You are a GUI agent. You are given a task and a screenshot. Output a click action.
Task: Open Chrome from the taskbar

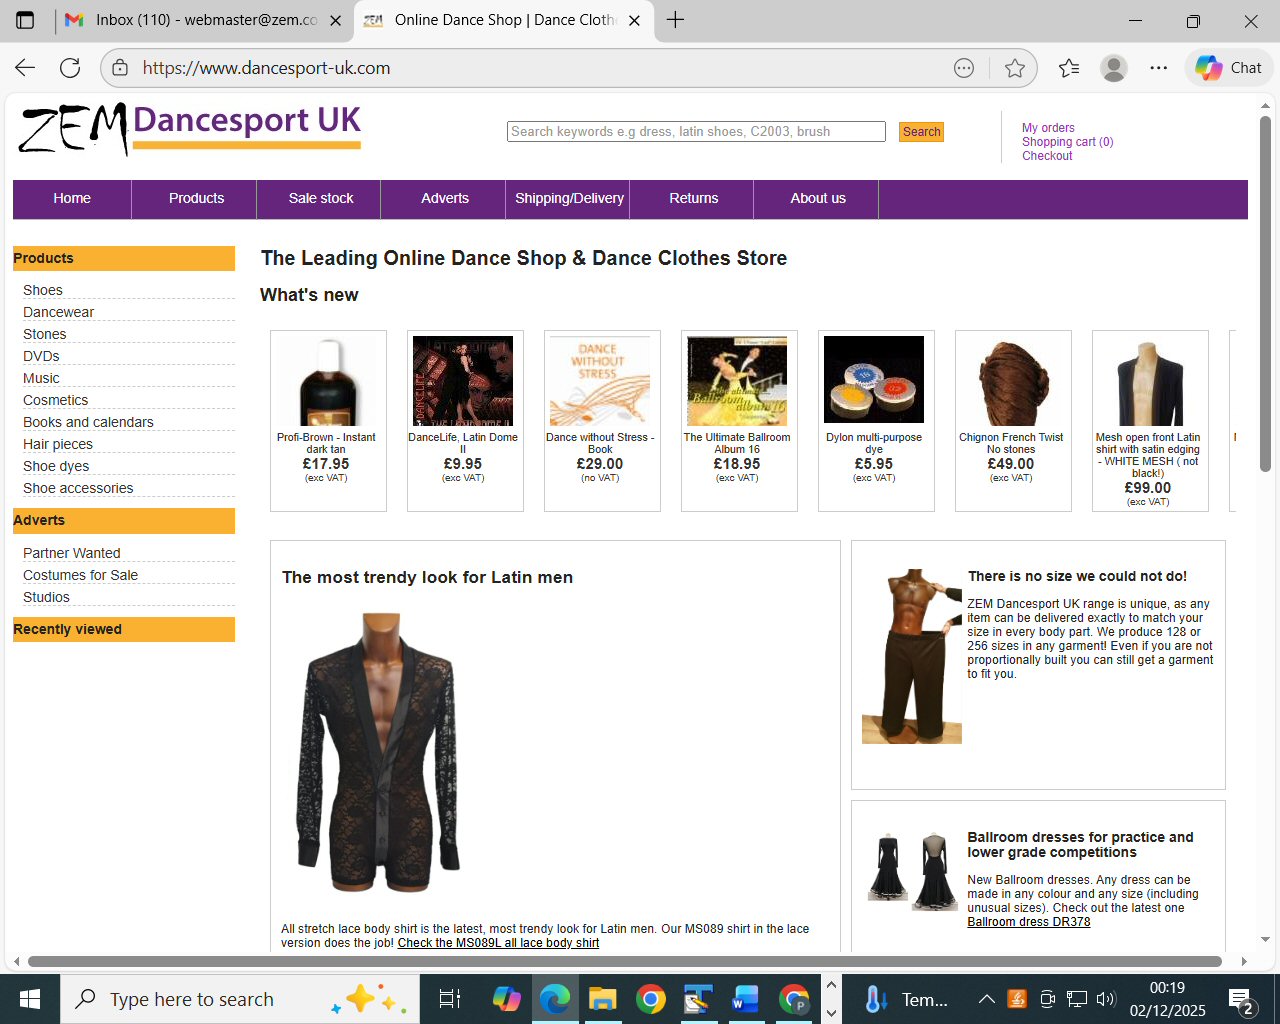click(x=651, y=998)
